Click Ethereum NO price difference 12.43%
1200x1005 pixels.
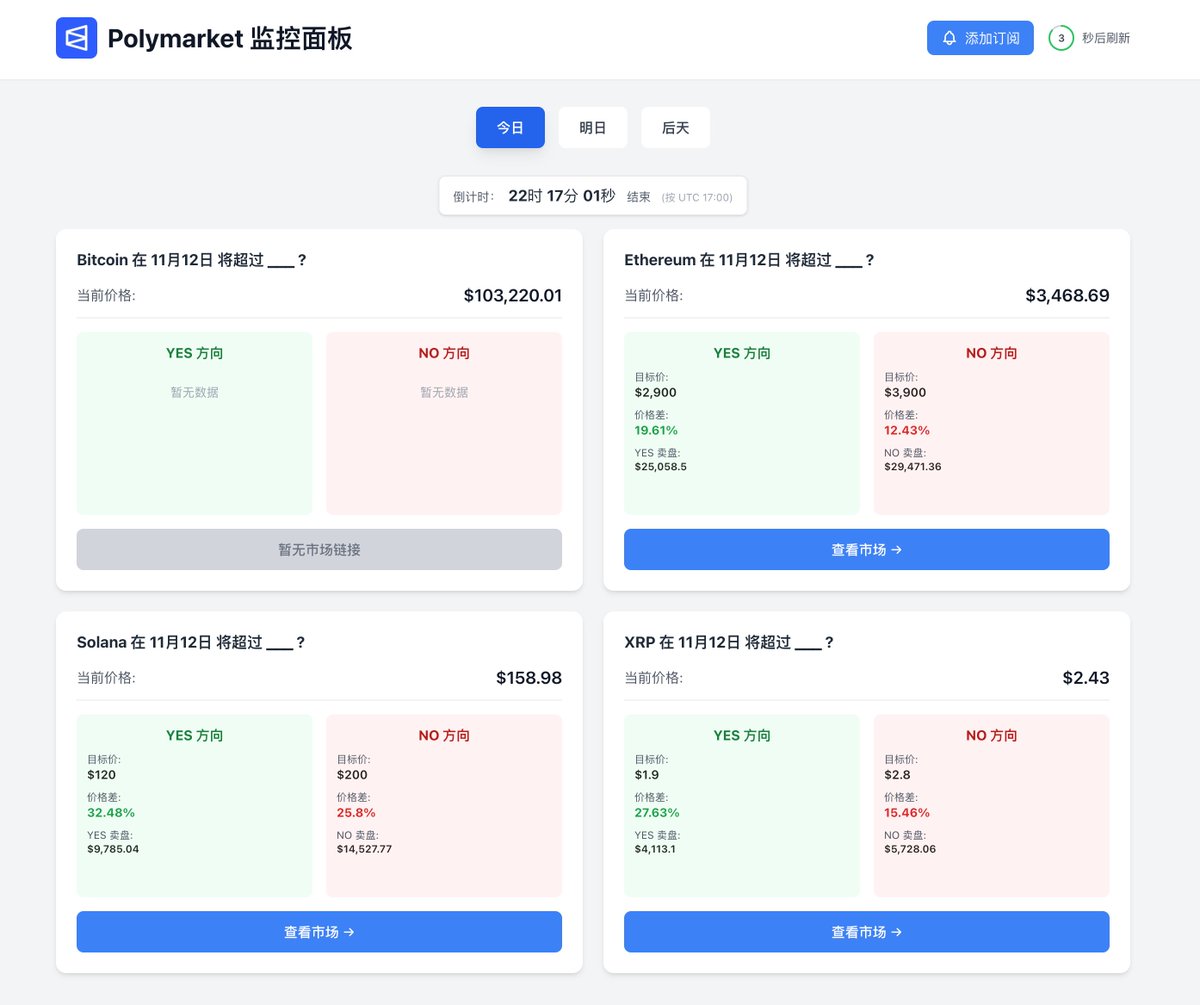point(907,430)
